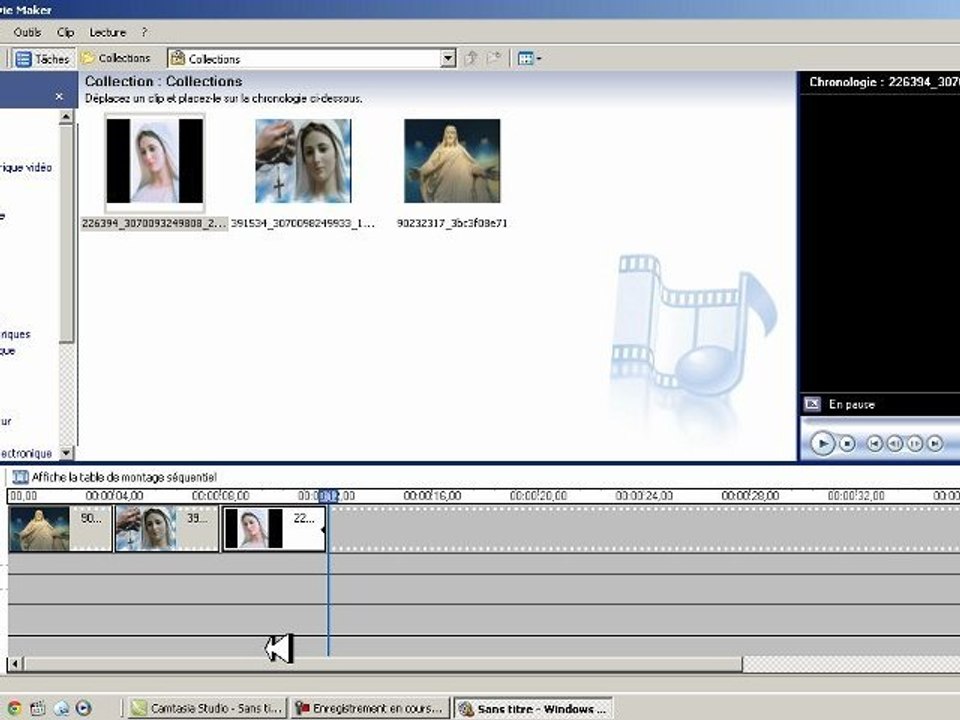Click 00:00:16,00 on the timeline ruler
Screen dimensions: 960x720
pos(432,496)
